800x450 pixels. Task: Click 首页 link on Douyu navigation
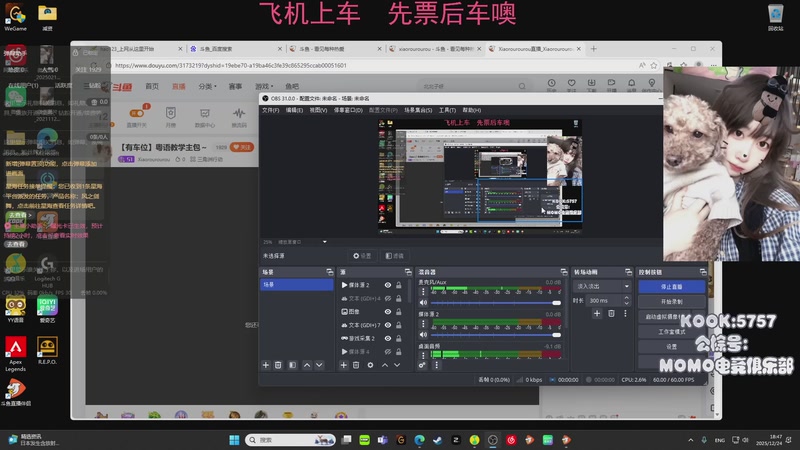(152, 86)
